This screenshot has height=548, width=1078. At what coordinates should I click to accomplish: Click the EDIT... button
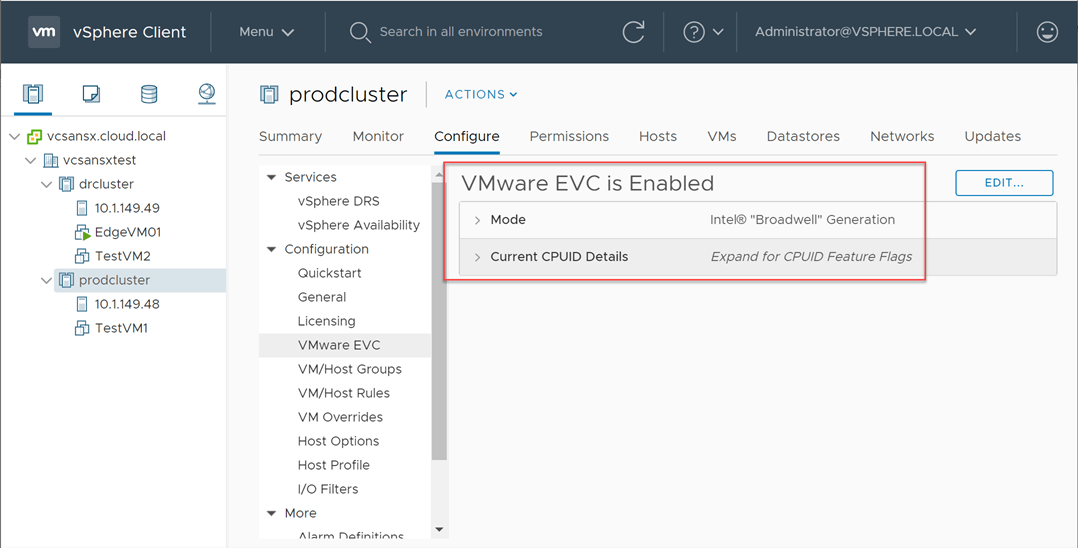click(1004, 183)
